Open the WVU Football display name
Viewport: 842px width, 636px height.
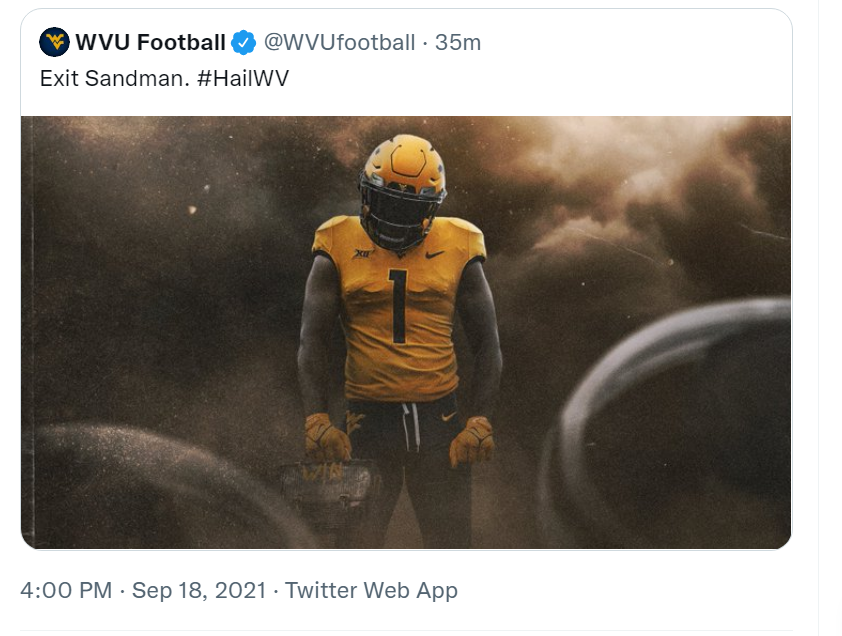point(150,42)
